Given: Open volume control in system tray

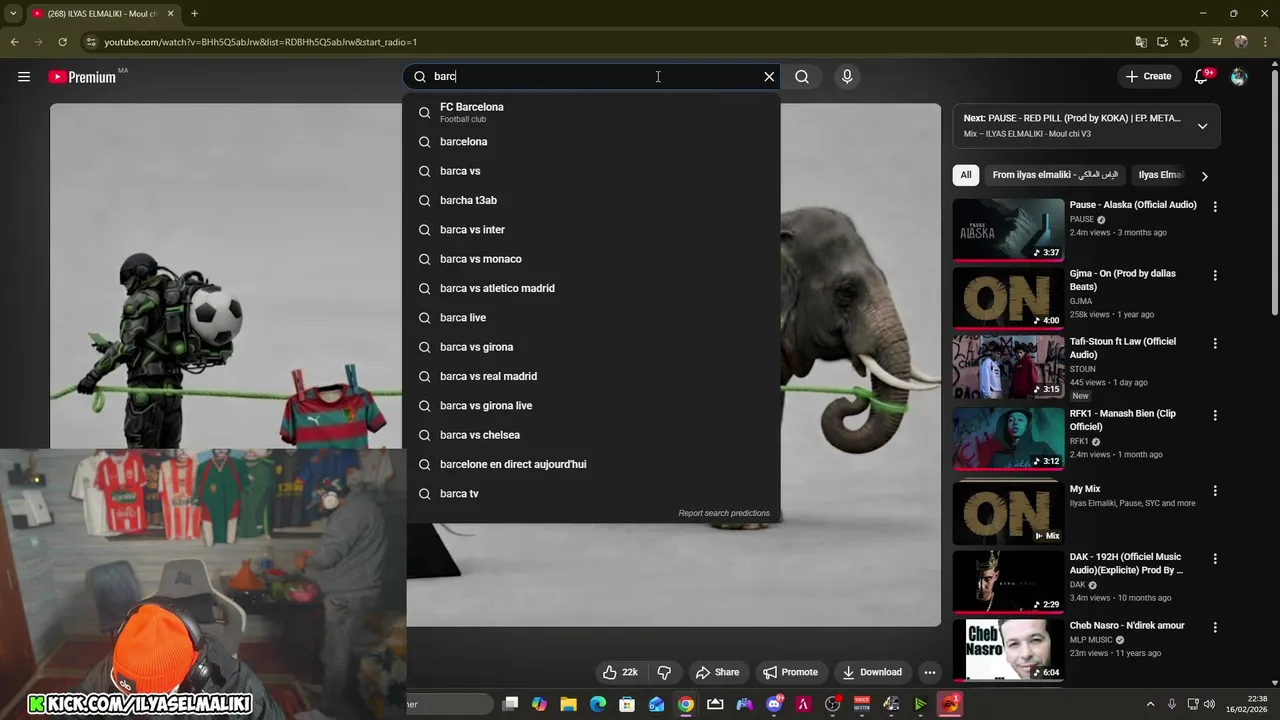Looking at the screenshot, I should (x=1209, y=704).
